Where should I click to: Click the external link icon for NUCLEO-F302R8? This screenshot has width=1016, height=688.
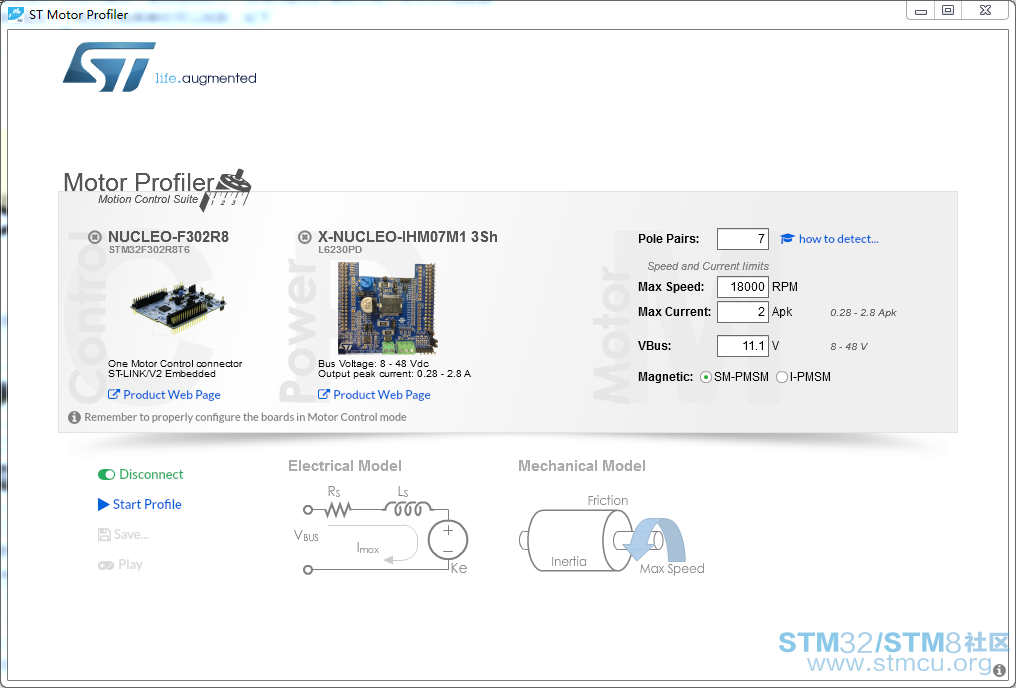[113, 395]
